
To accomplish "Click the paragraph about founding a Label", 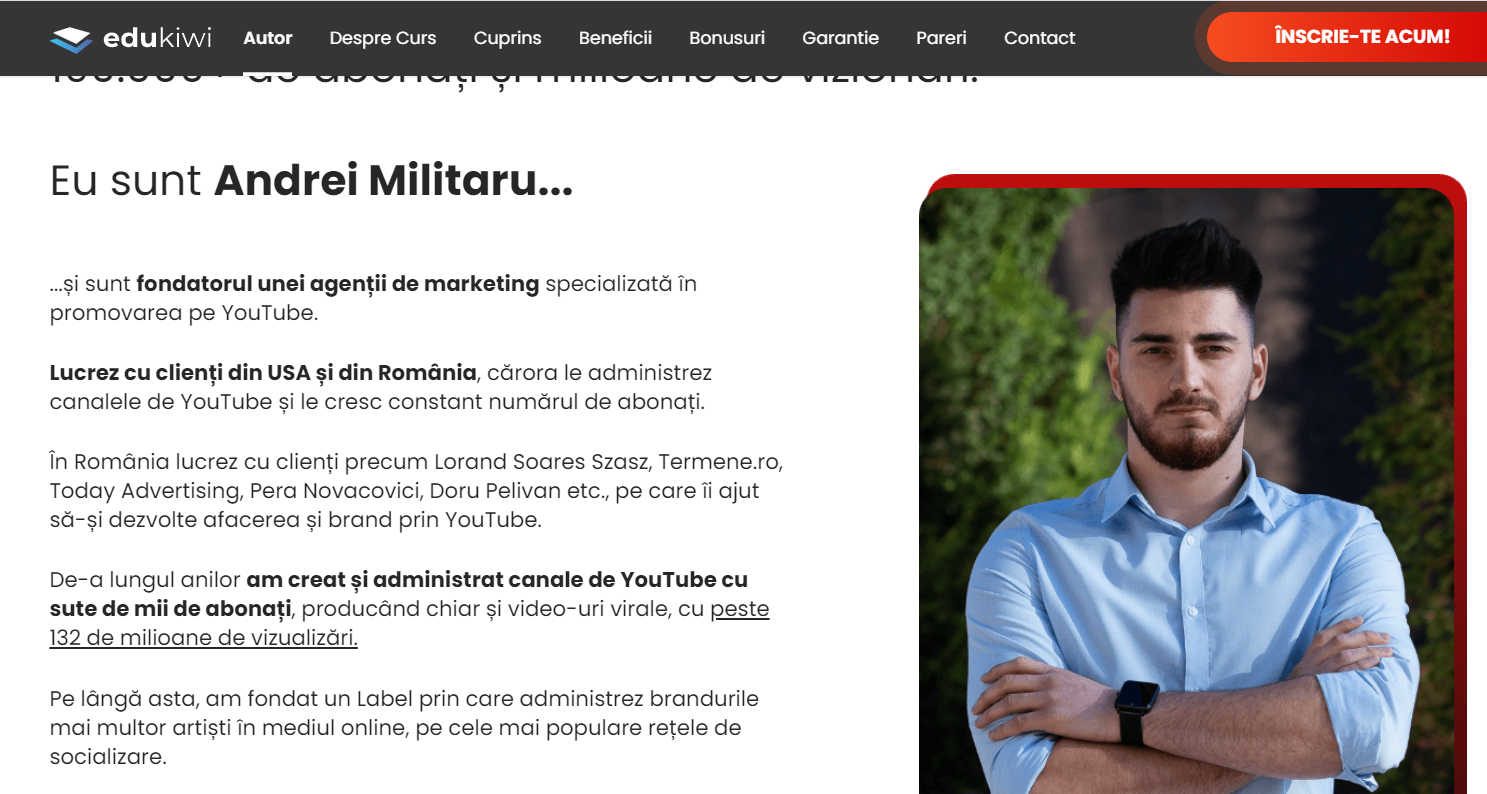I will tap(404, 728).
